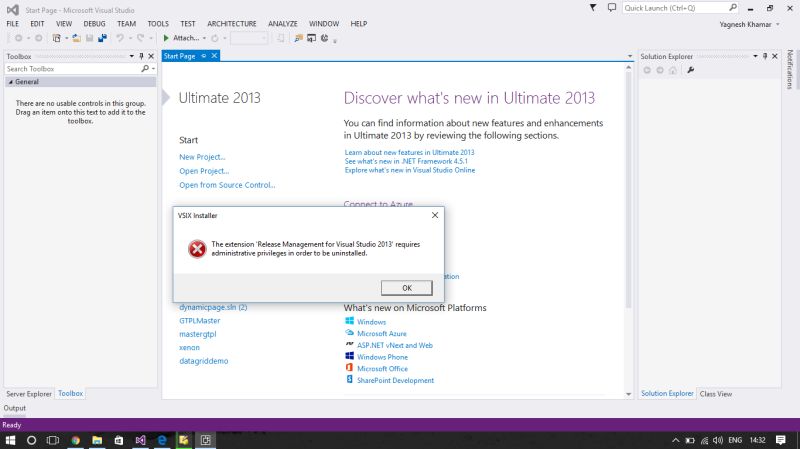Toggle the Solution Explorer auto-hide pin

point(765,56)
